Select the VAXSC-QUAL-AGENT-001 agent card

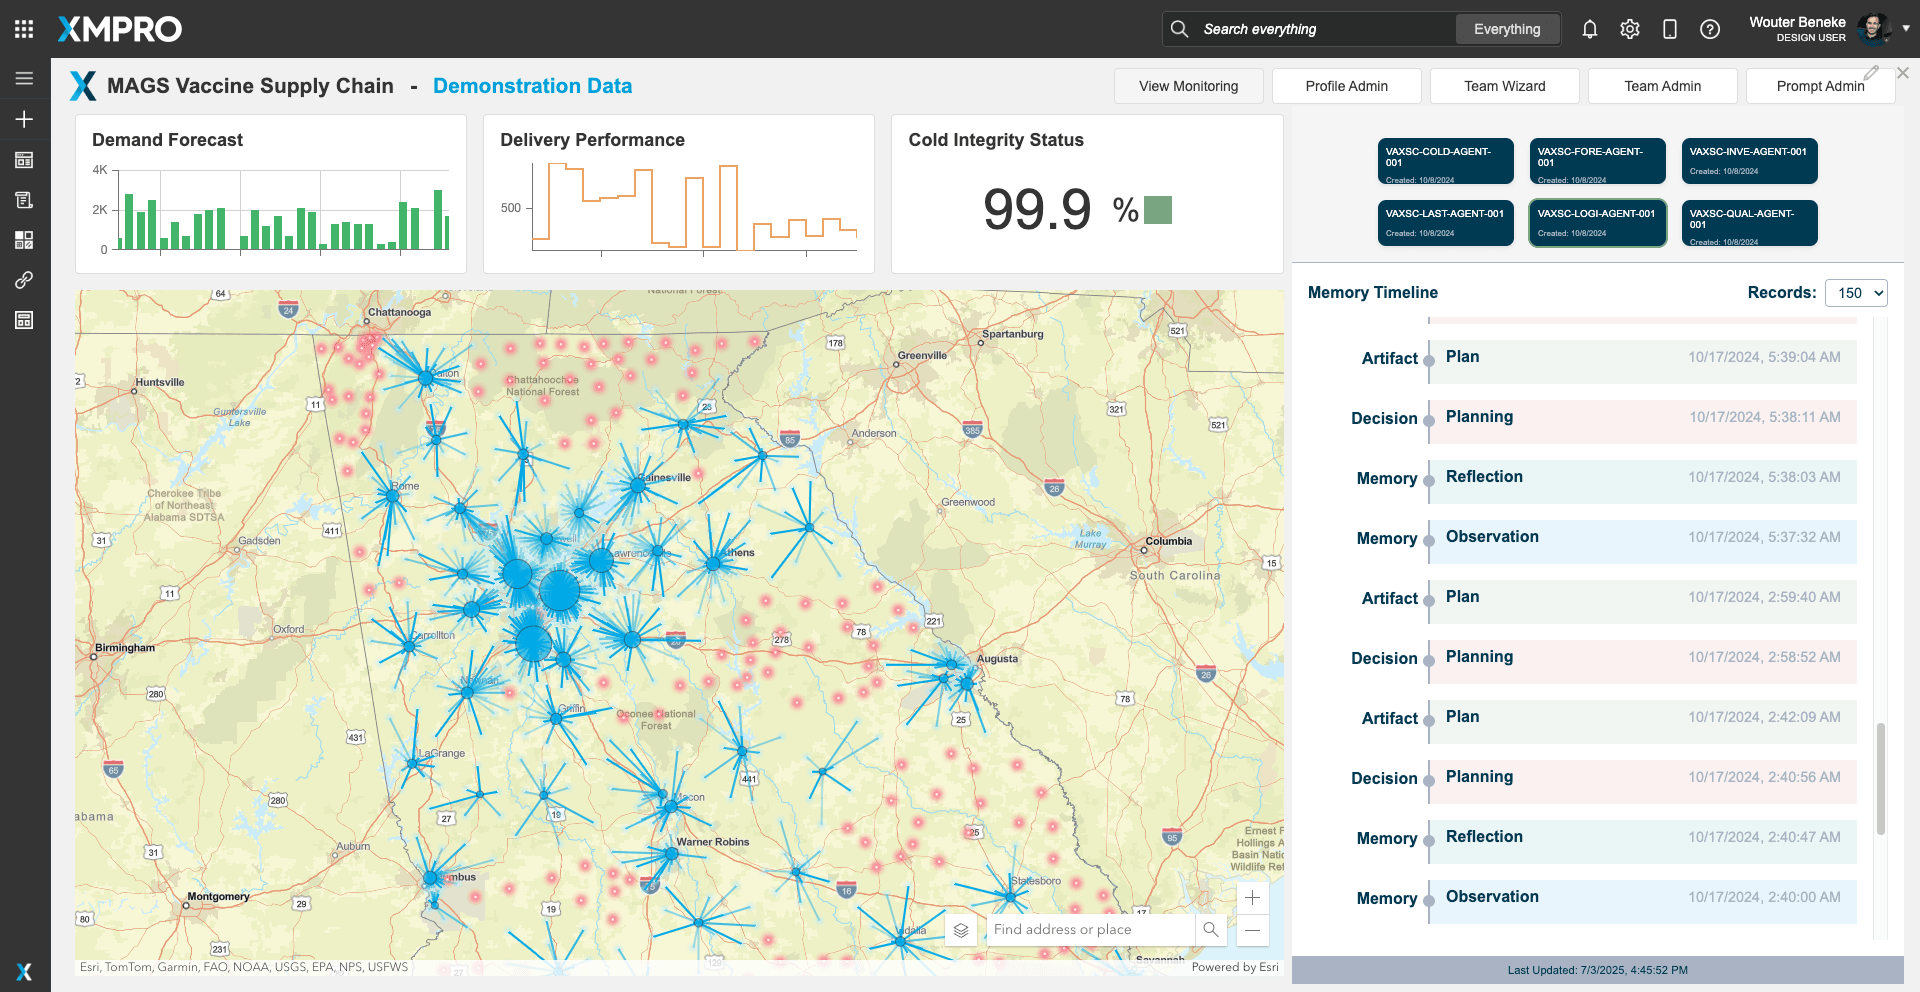point(1749,223)
